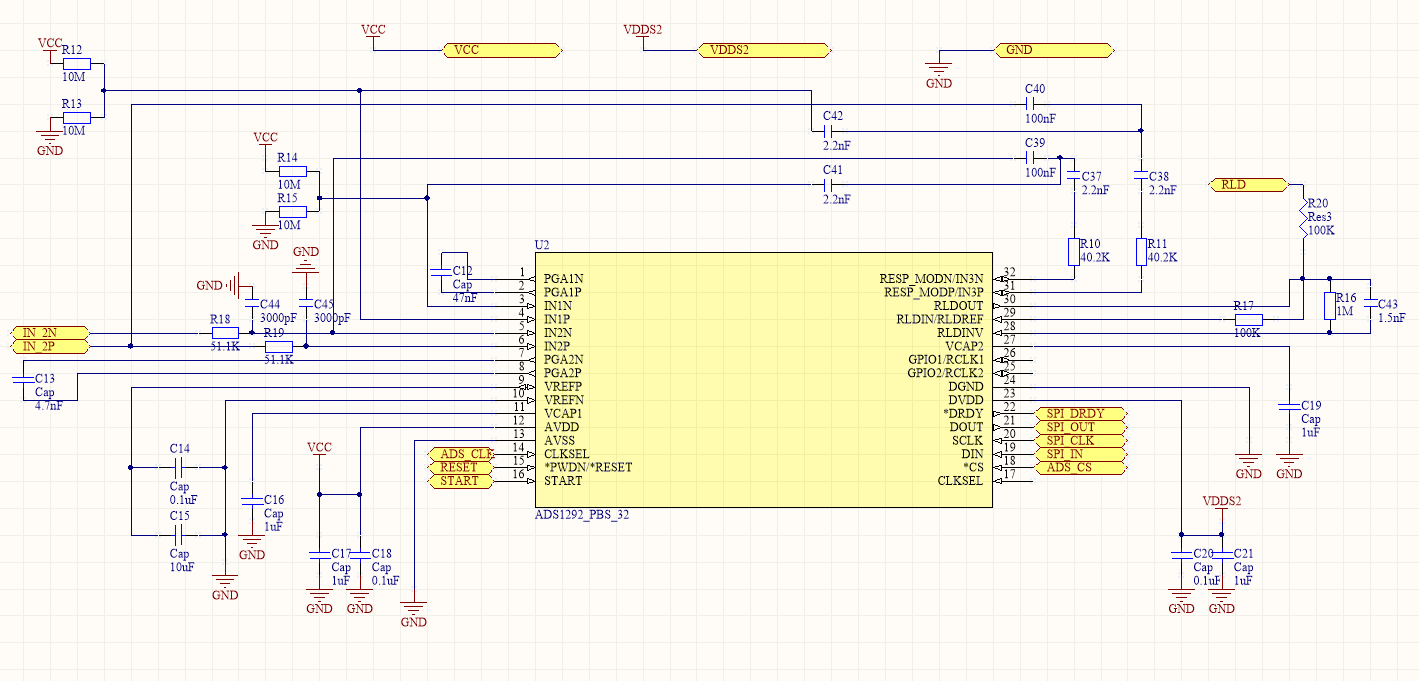Click the GPIO1/RCLK1 pin label
Image resolution: width=1419 pixels, height=681 pixels.
tap(945, 360)
